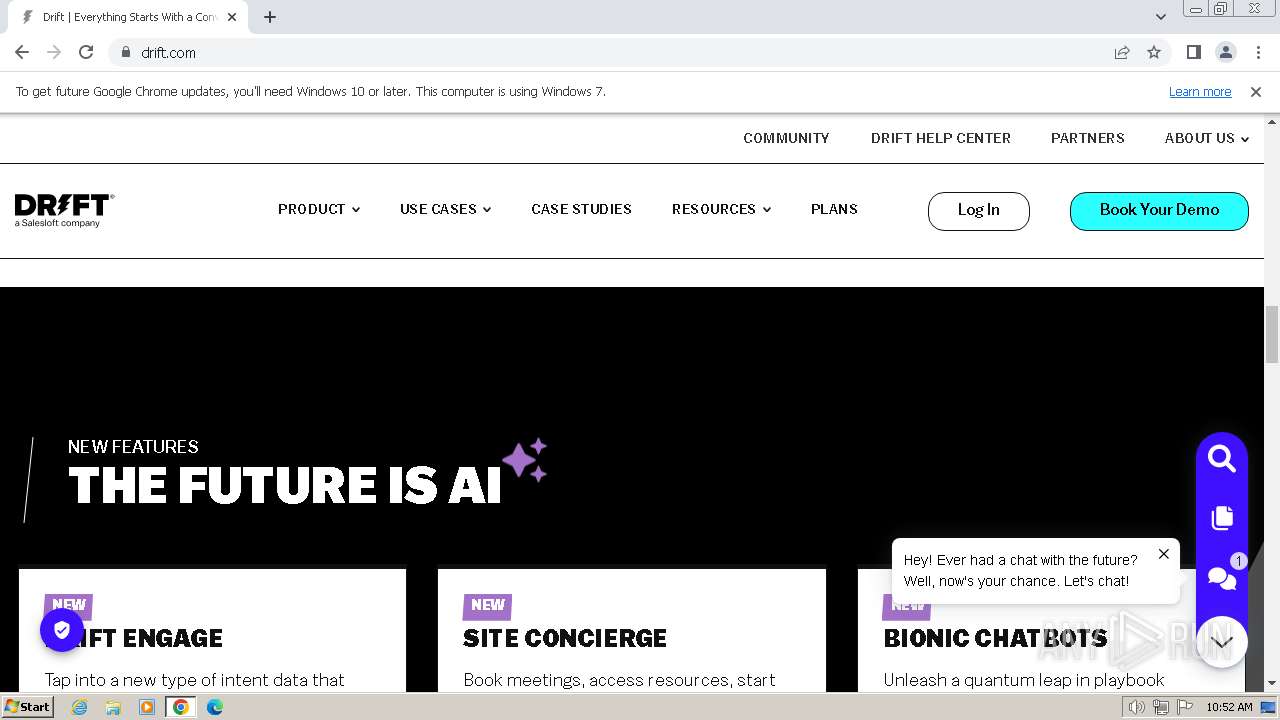The height and width of the screenshot is (720, 1280).
Task: Click THE FUTURE IS AI heading
Action: pos(285,486)
